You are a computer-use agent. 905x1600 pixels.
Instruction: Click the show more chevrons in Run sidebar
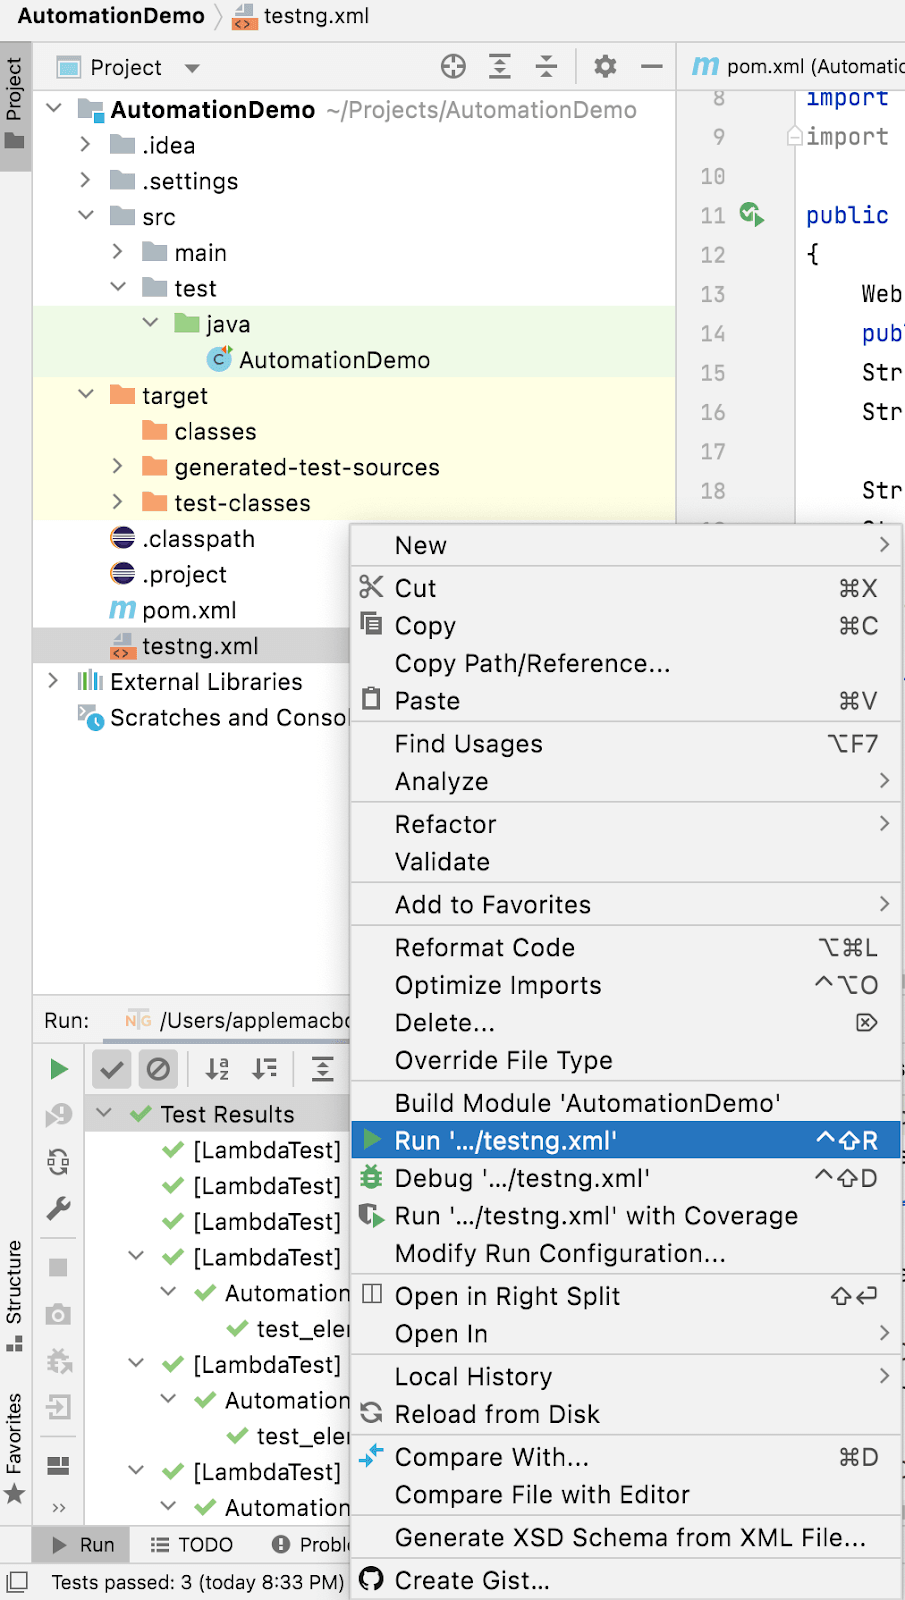59,1507
